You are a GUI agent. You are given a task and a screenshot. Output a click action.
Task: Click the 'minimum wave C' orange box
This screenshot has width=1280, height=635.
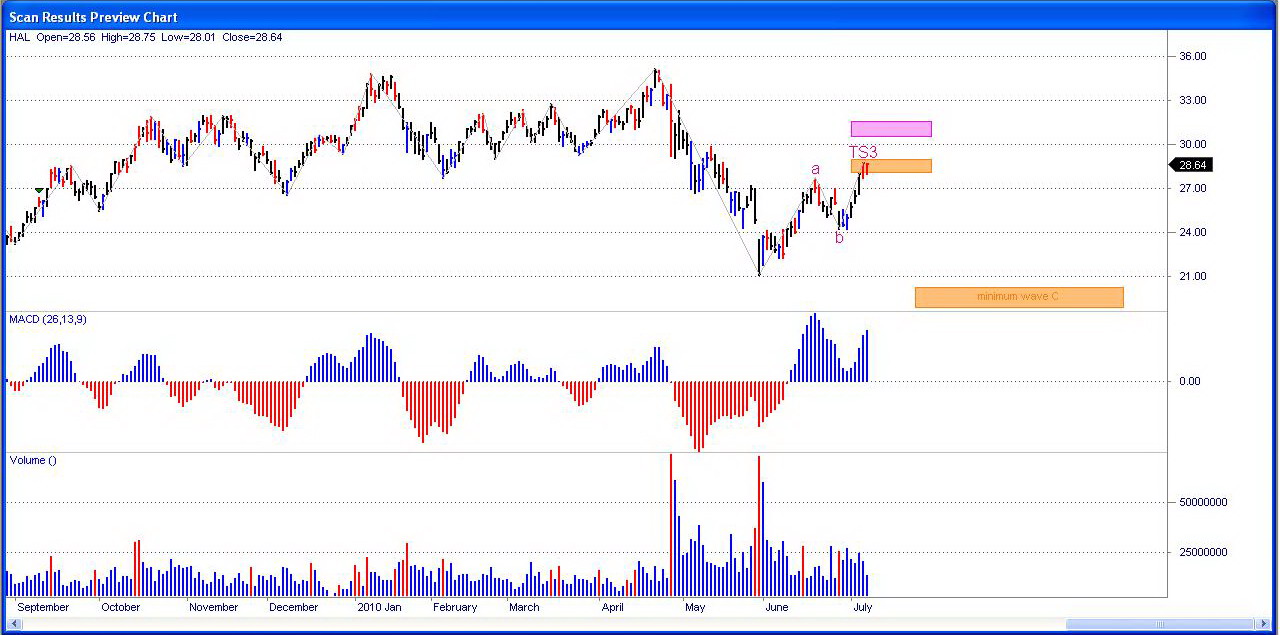[x=1019, y=296]
